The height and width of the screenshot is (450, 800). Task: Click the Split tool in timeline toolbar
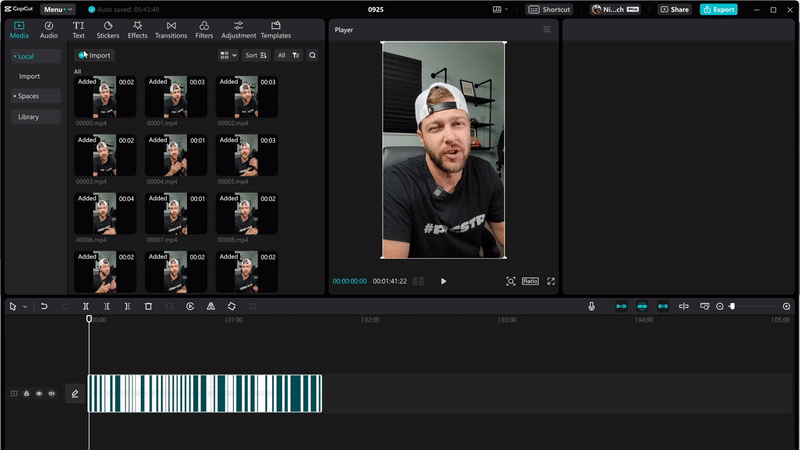(86, 306)
